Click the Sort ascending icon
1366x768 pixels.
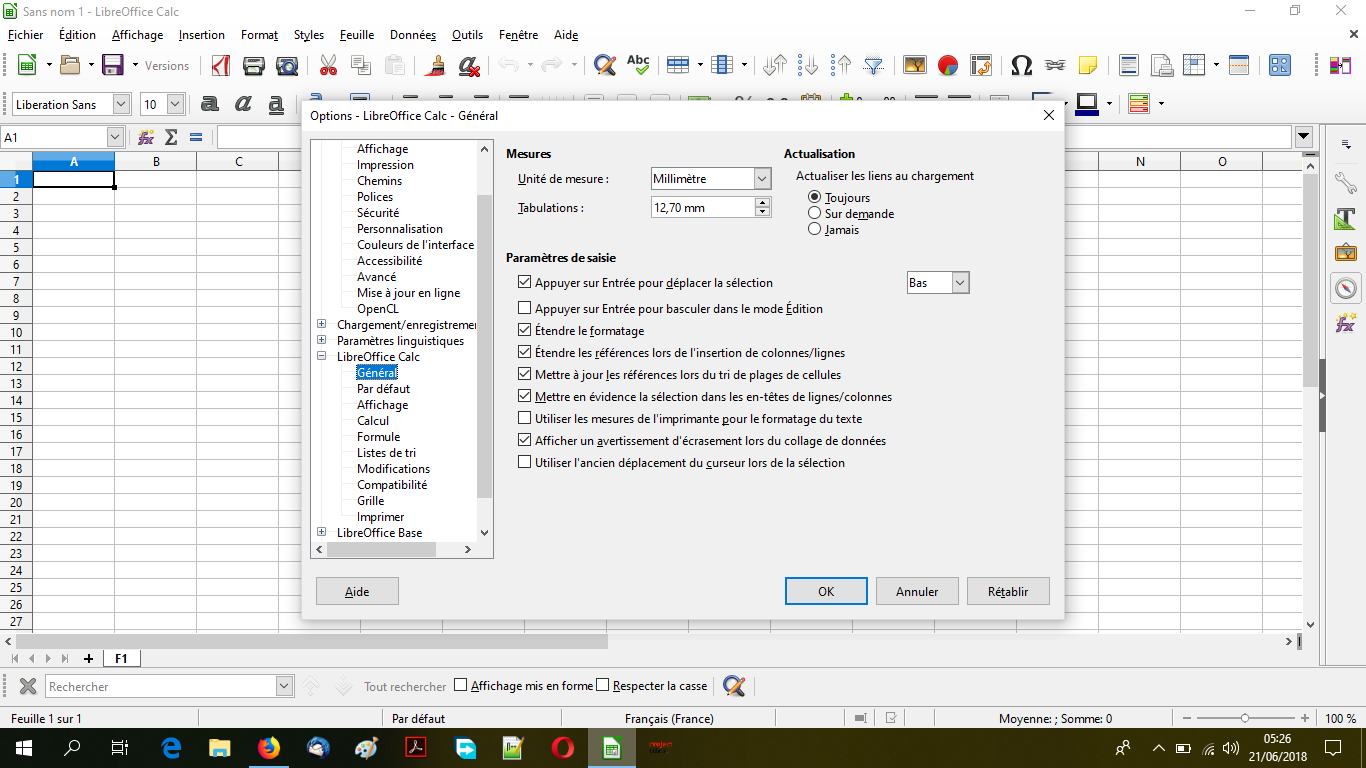(x=808, y=65)
